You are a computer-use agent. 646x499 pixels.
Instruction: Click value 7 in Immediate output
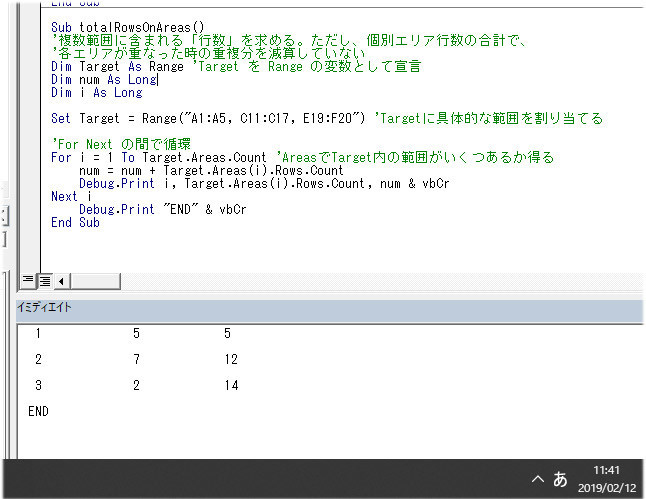[x=136, y=359]
